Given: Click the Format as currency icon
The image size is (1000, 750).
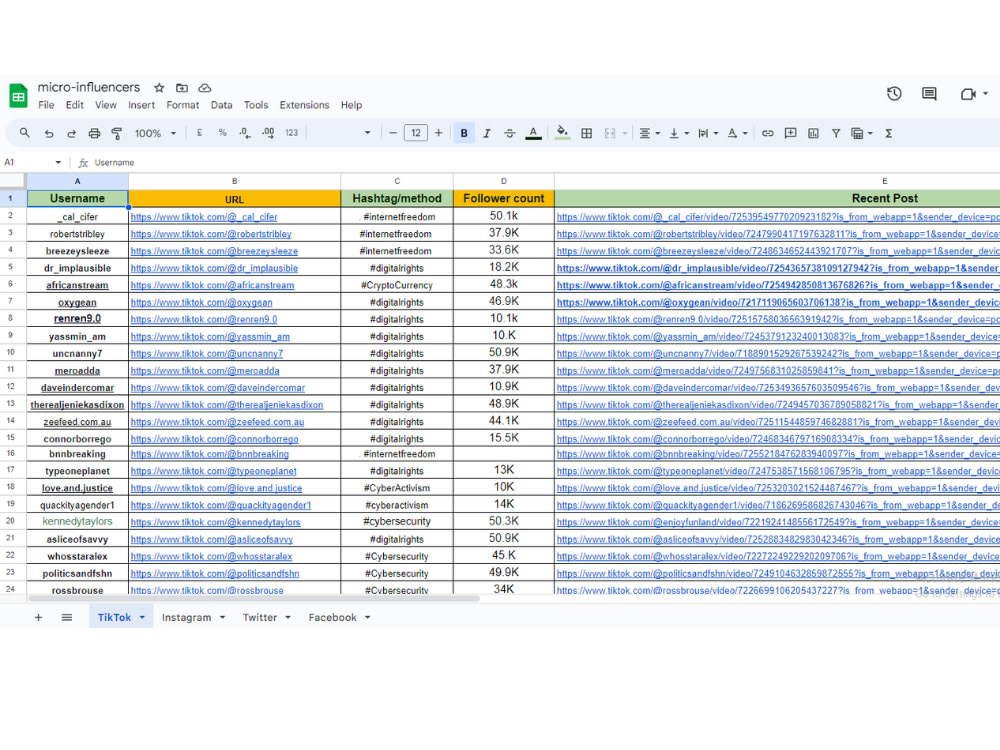Looking at the screenshot, I should 200,132.
